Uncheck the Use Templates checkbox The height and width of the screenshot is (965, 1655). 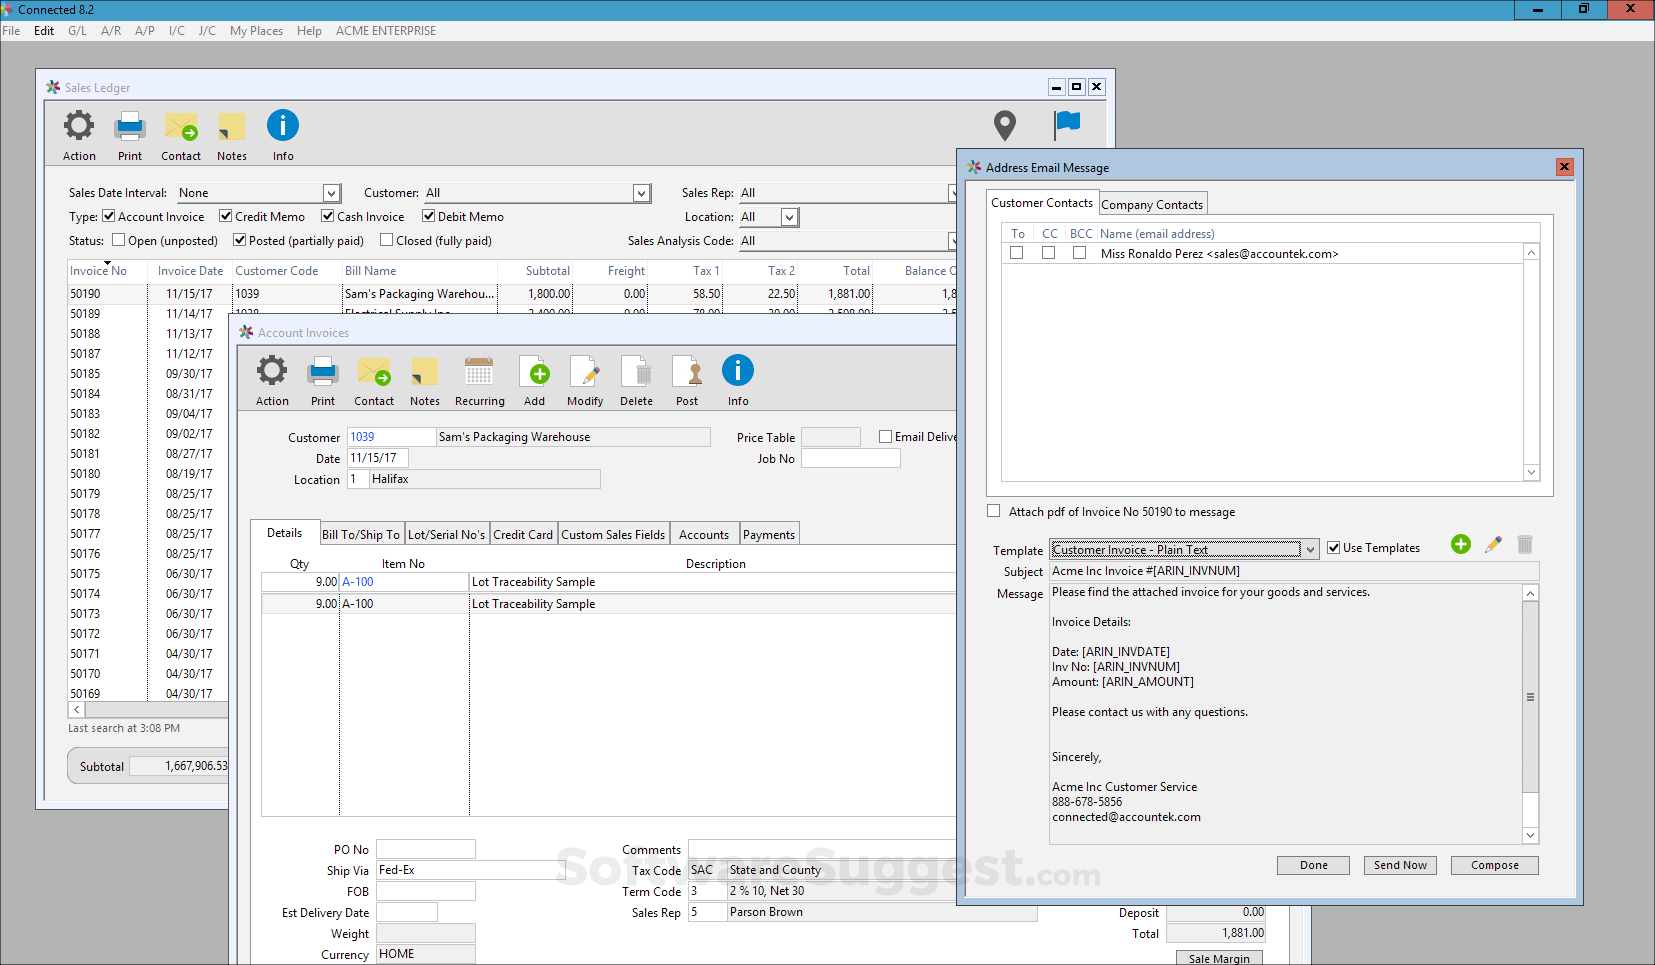click(1333, 548)
